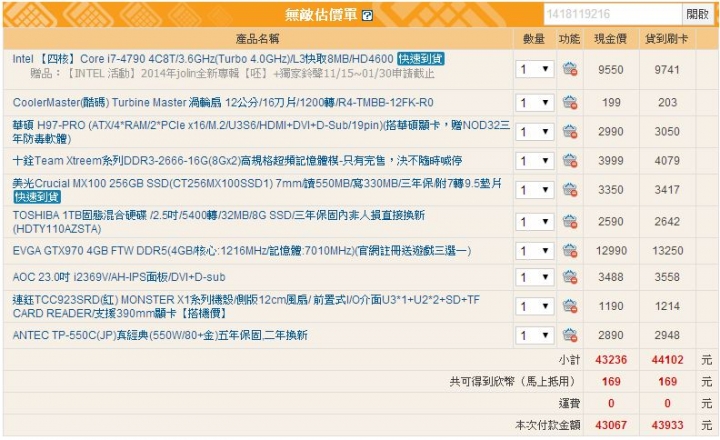Open 十銓 Team Xtreem DDR3-2666 product link
720x440 pixels.
(x=237, y=161)
